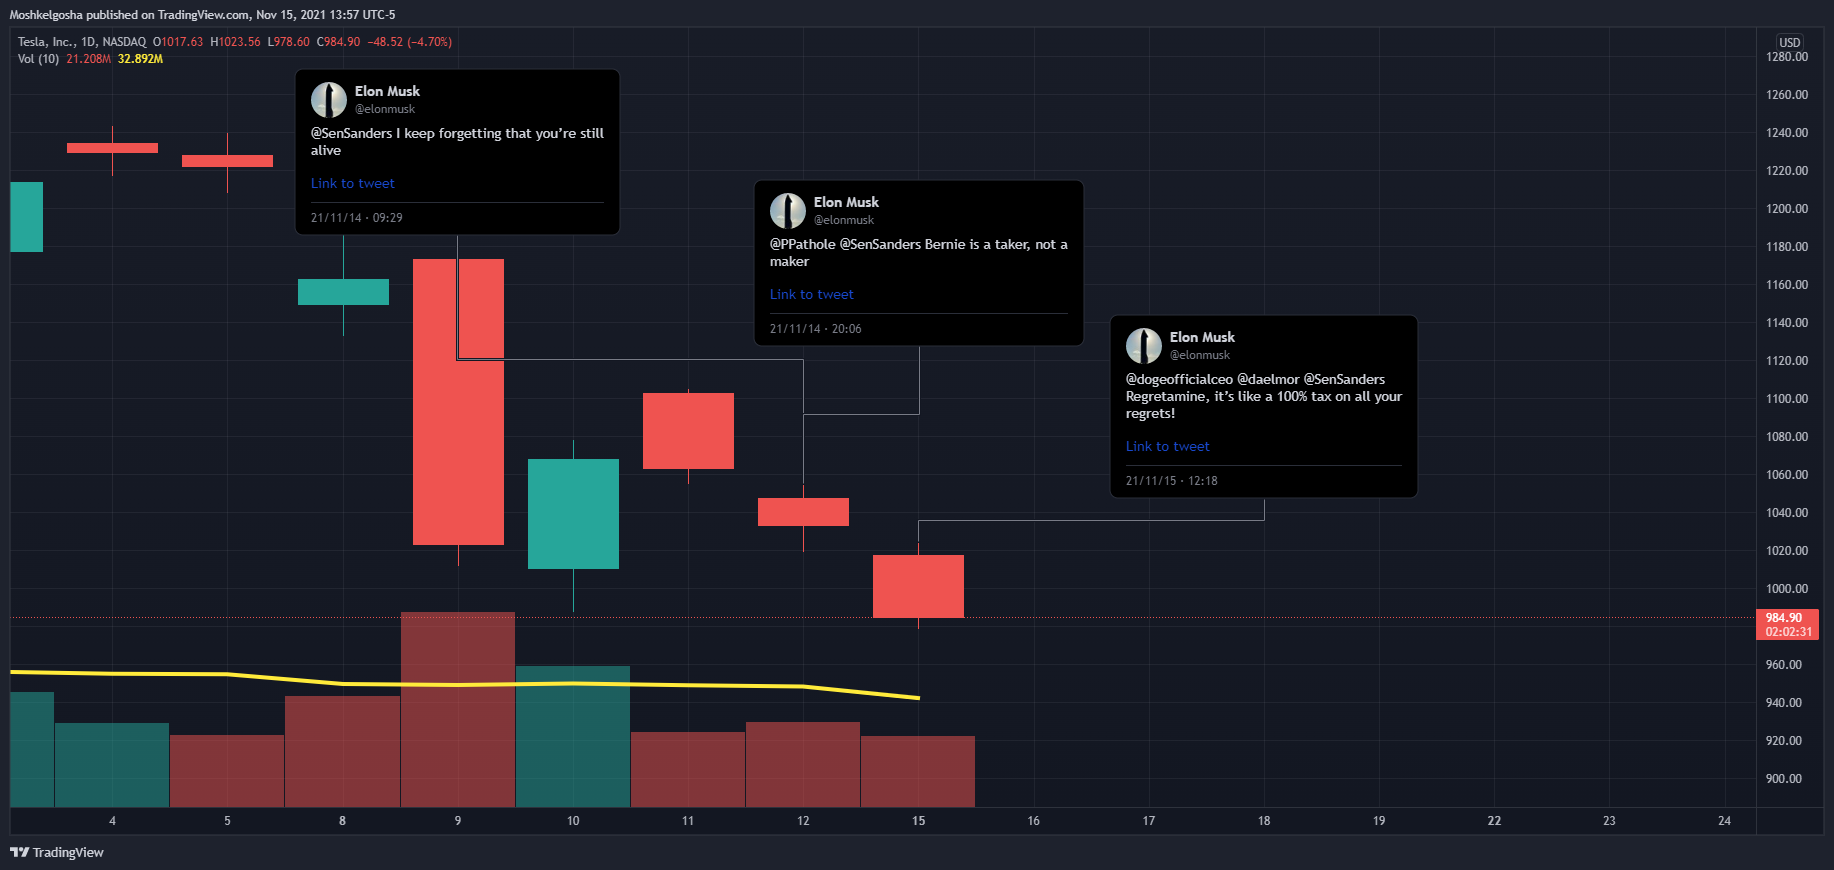Click the Vol (10) indicator label
1834x870 pixels.
pos(38,59)
